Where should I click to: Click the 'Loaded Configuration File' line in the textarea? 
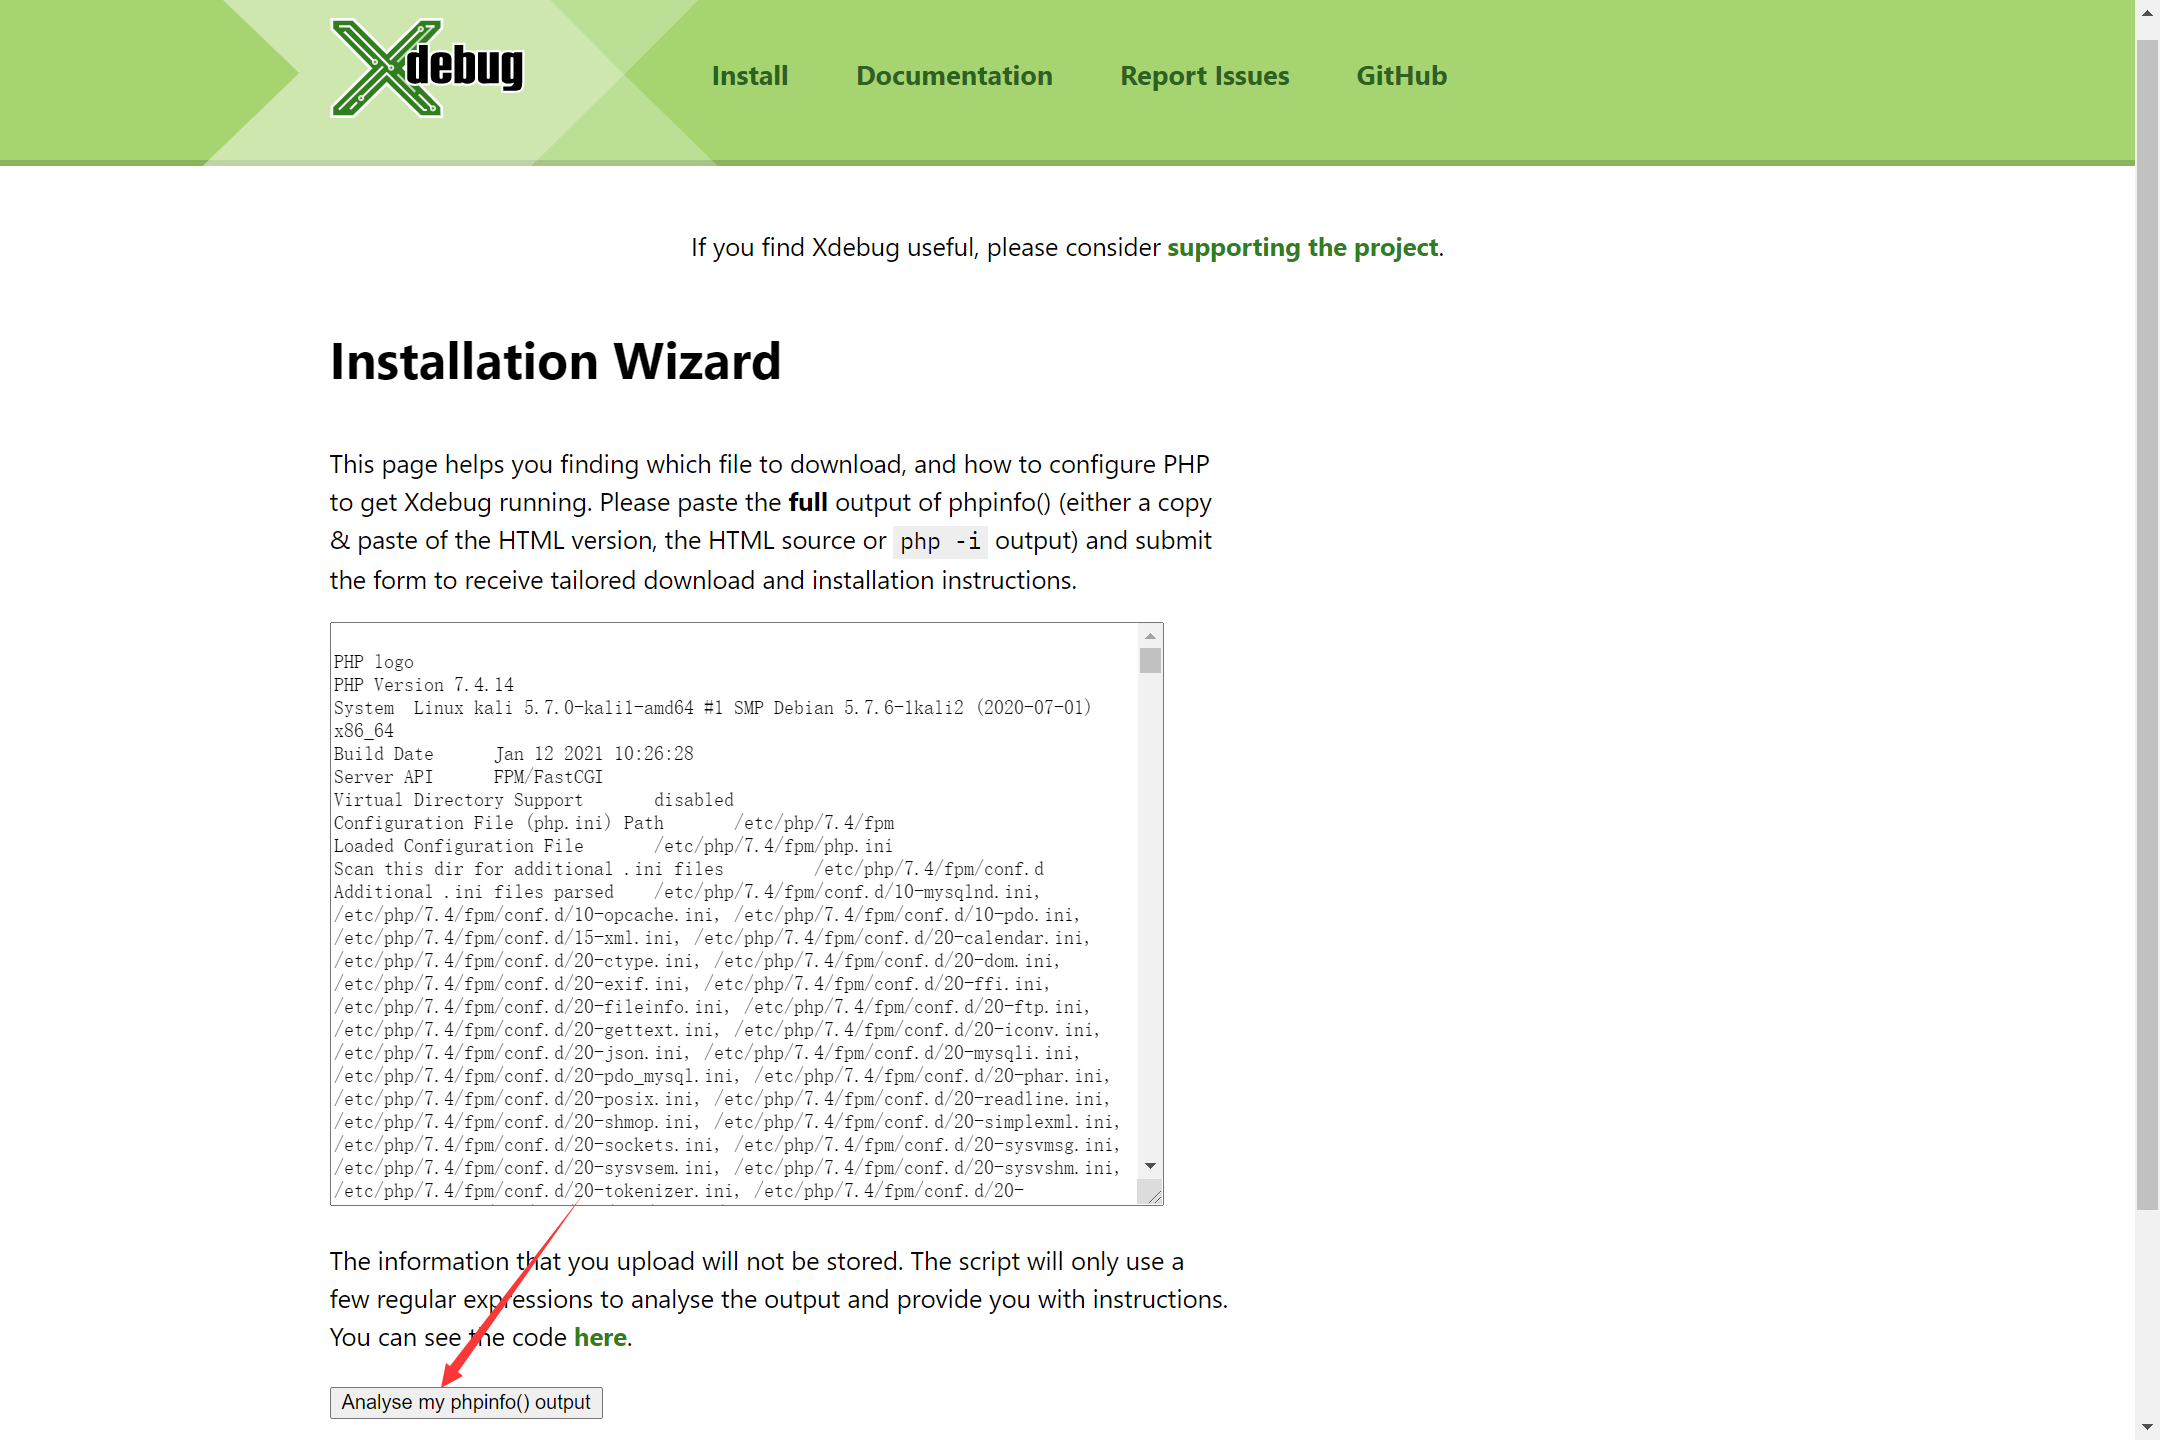click(x=458, y=846)
